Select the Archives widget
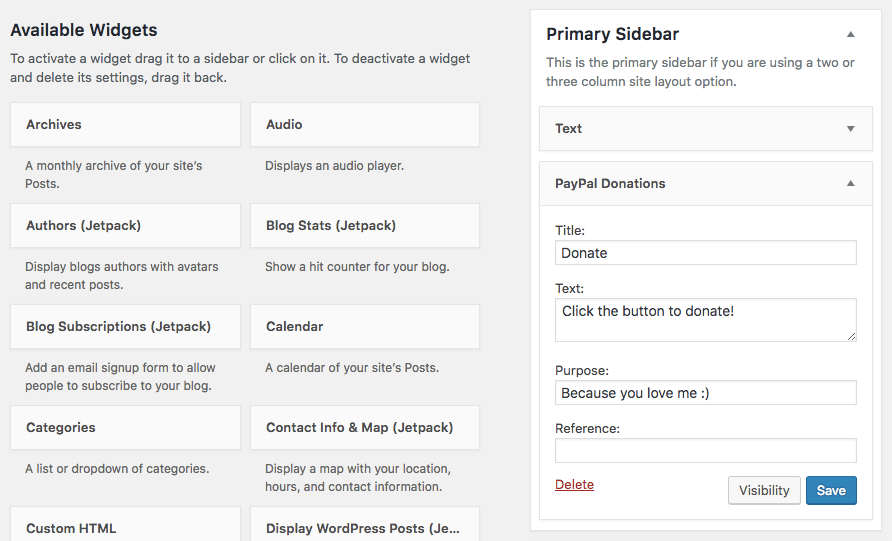The image size is (892, 541). 125,125
